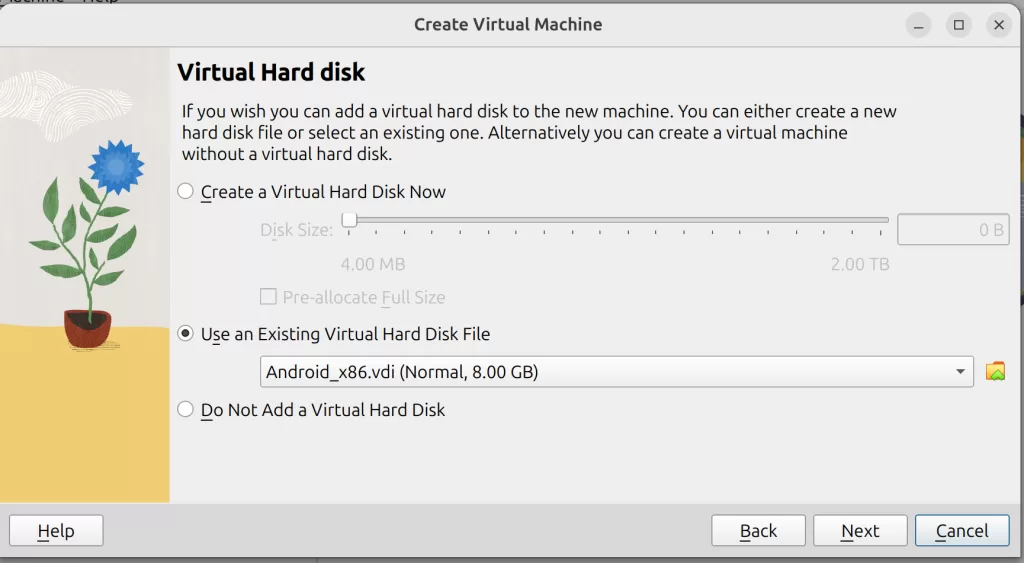This screenshot has height=563, width=1024.
Task: Enable the Pre-allocate Full Size checkbox
Action: (268, 297)
